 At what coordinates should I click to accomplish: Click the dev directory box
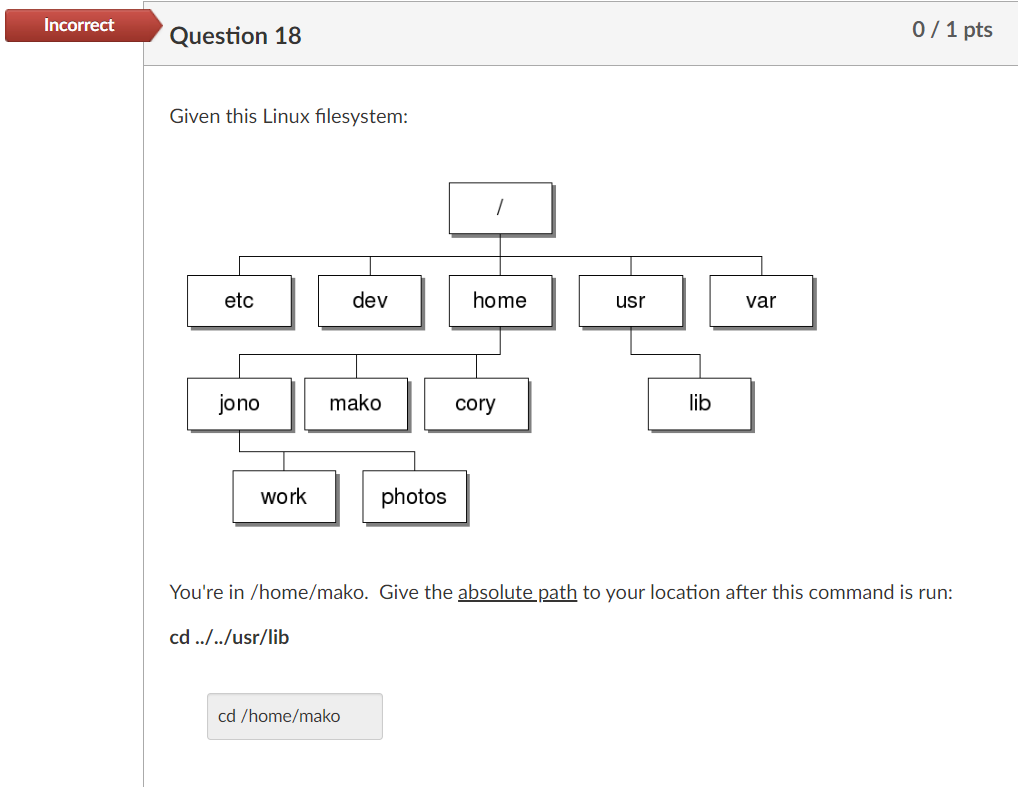[x=370, y=300]
